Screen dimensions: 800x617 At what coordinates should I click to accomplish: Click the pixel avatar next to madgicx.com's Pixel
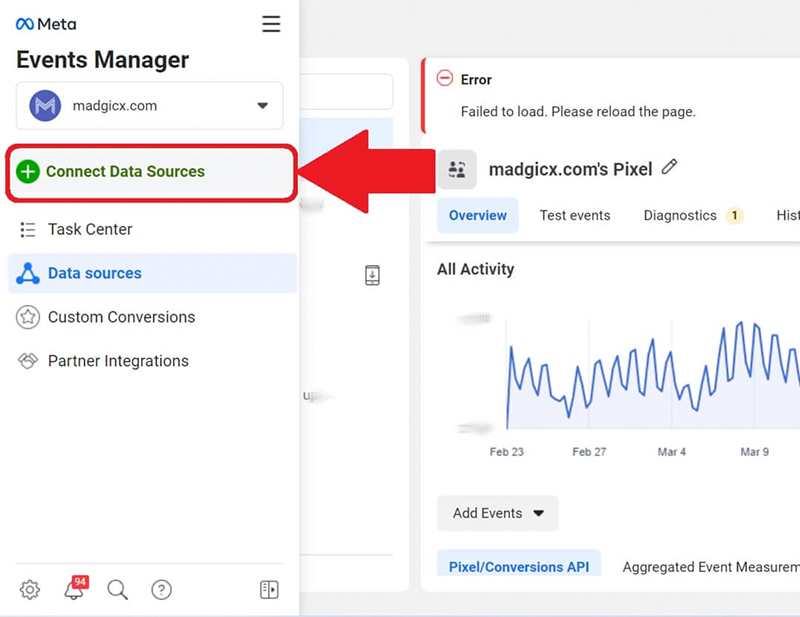[x=458, y=168]
